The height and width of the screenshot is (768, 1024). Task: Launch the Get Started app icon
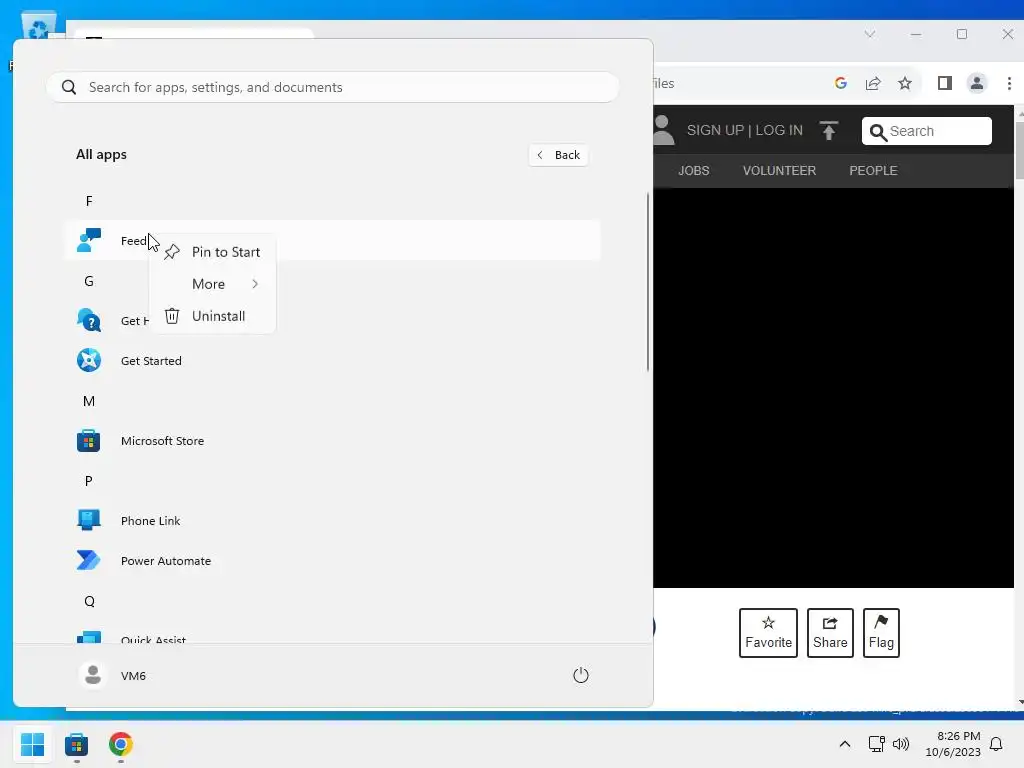click(x=89, y=360)
